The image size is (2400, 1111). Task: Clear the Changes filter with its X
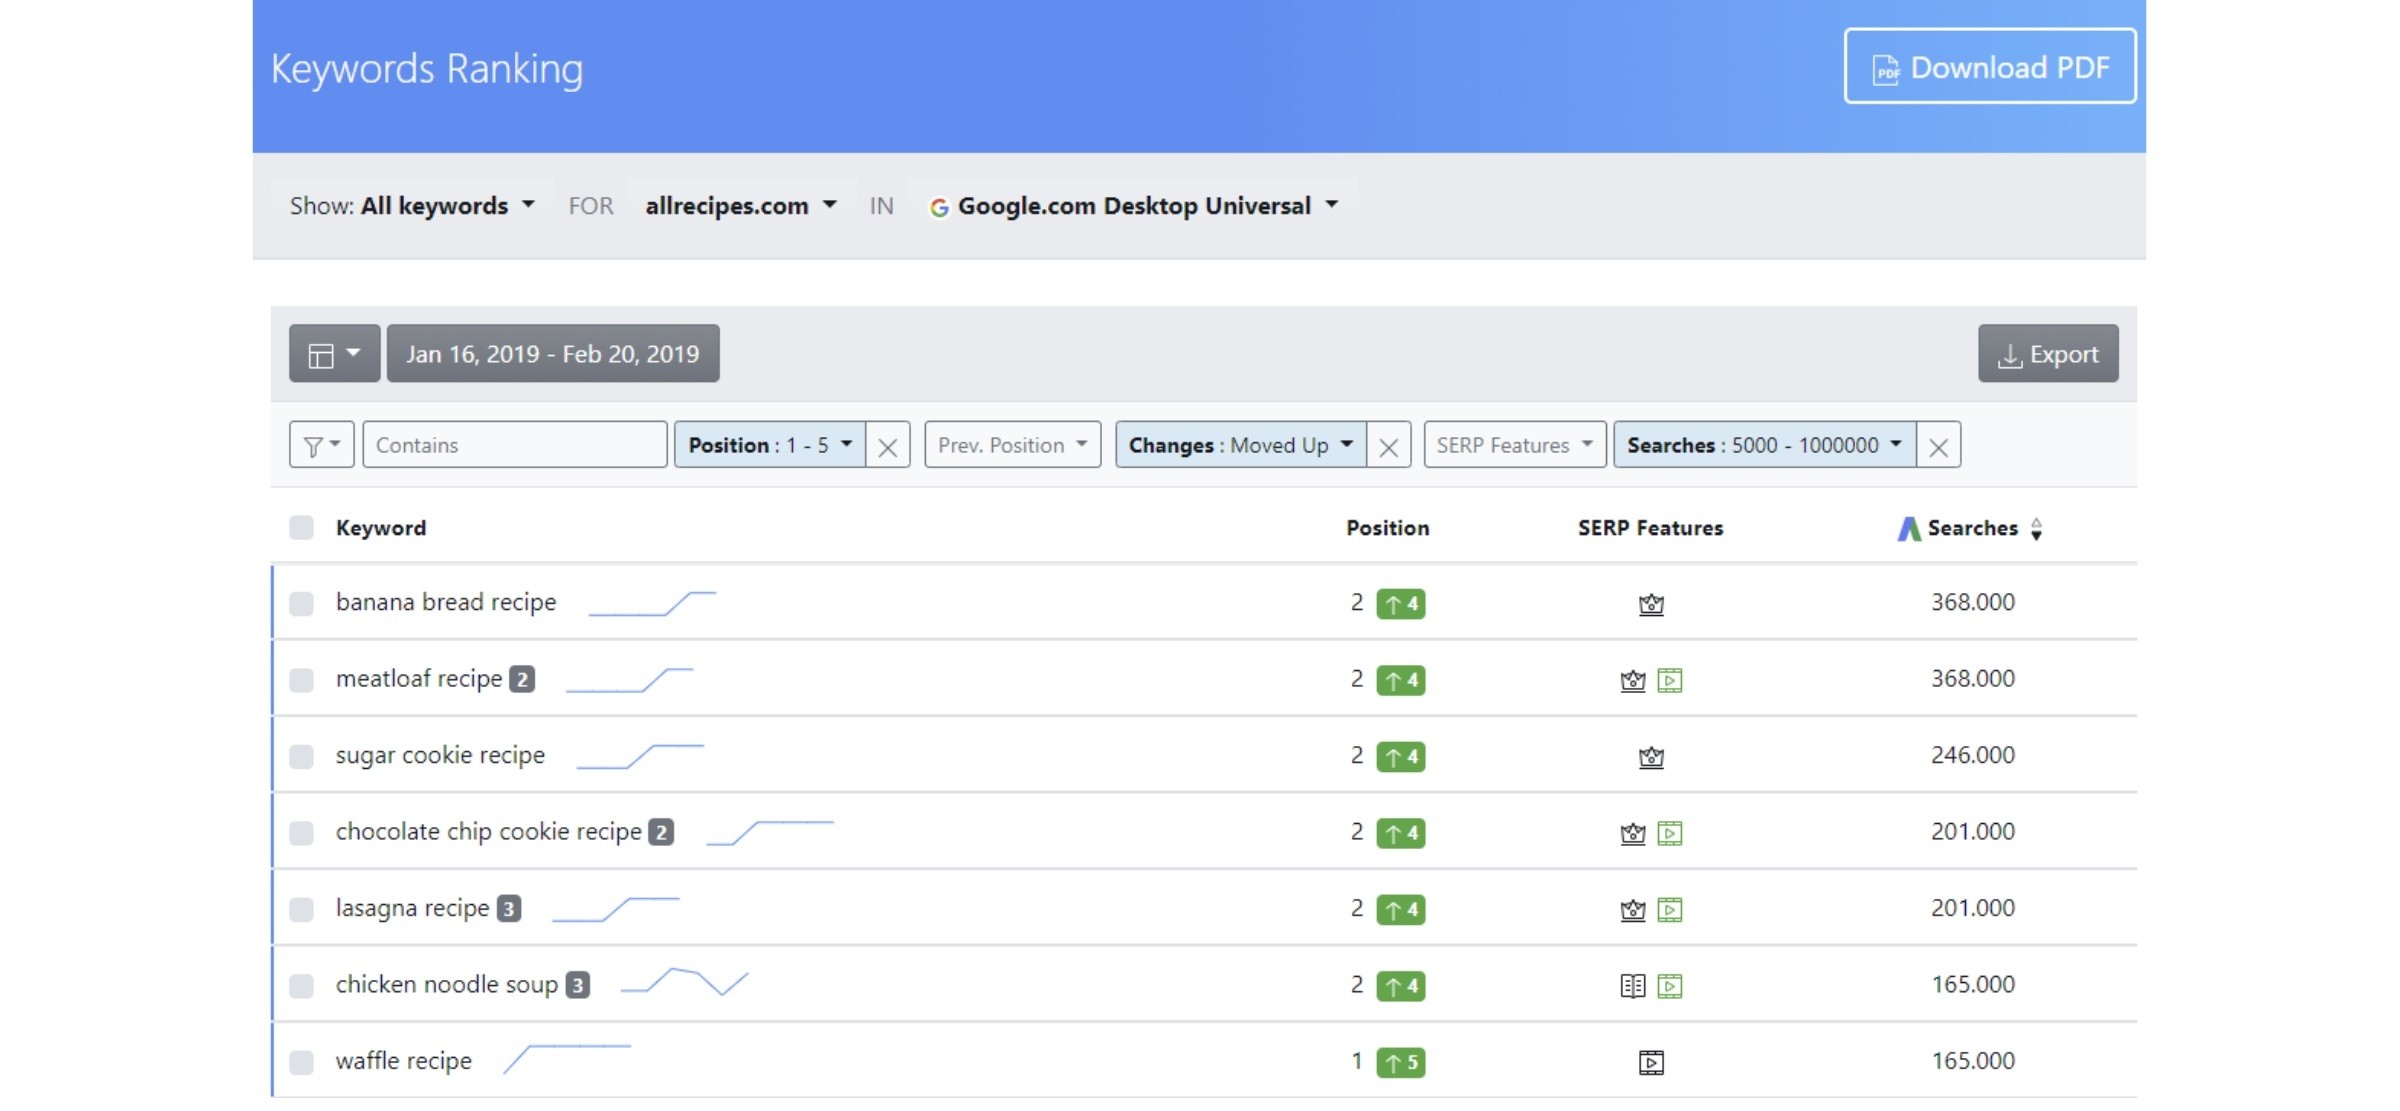(x=1389, y=446)
